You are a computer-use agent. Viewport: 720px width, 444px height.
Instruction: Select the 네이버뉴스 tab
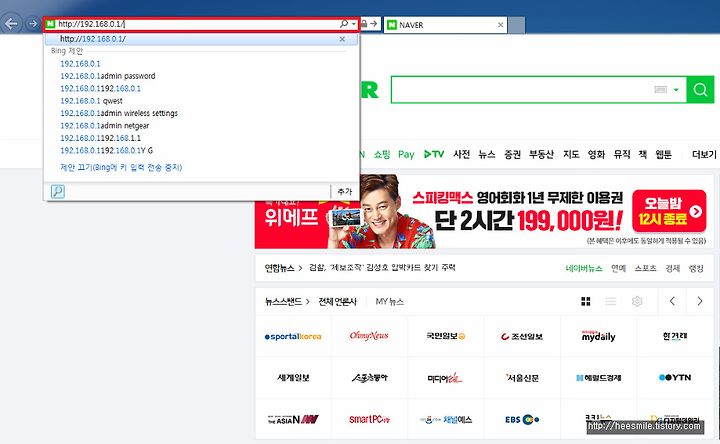584,268
